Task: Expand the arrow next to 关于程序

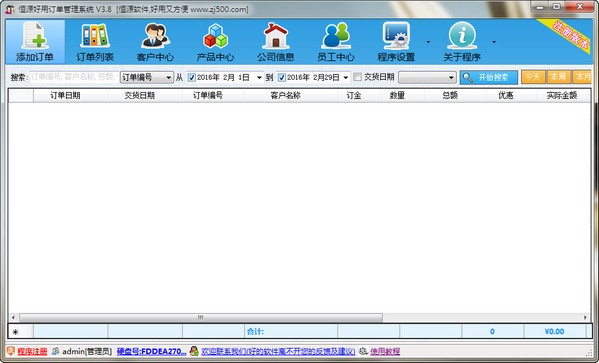Action: click(494, 42)
